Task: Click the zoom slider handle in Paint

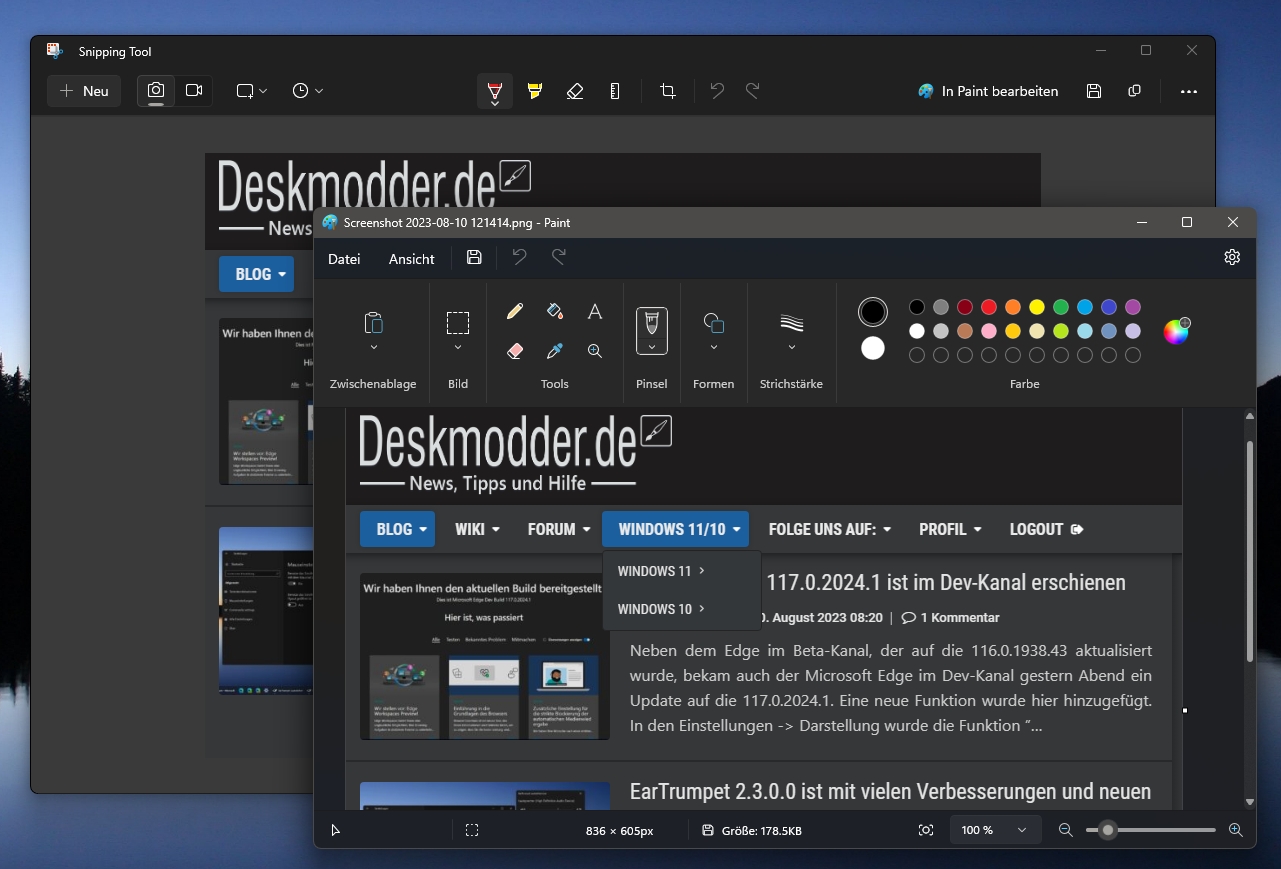Action: [x=1107, y=830]
